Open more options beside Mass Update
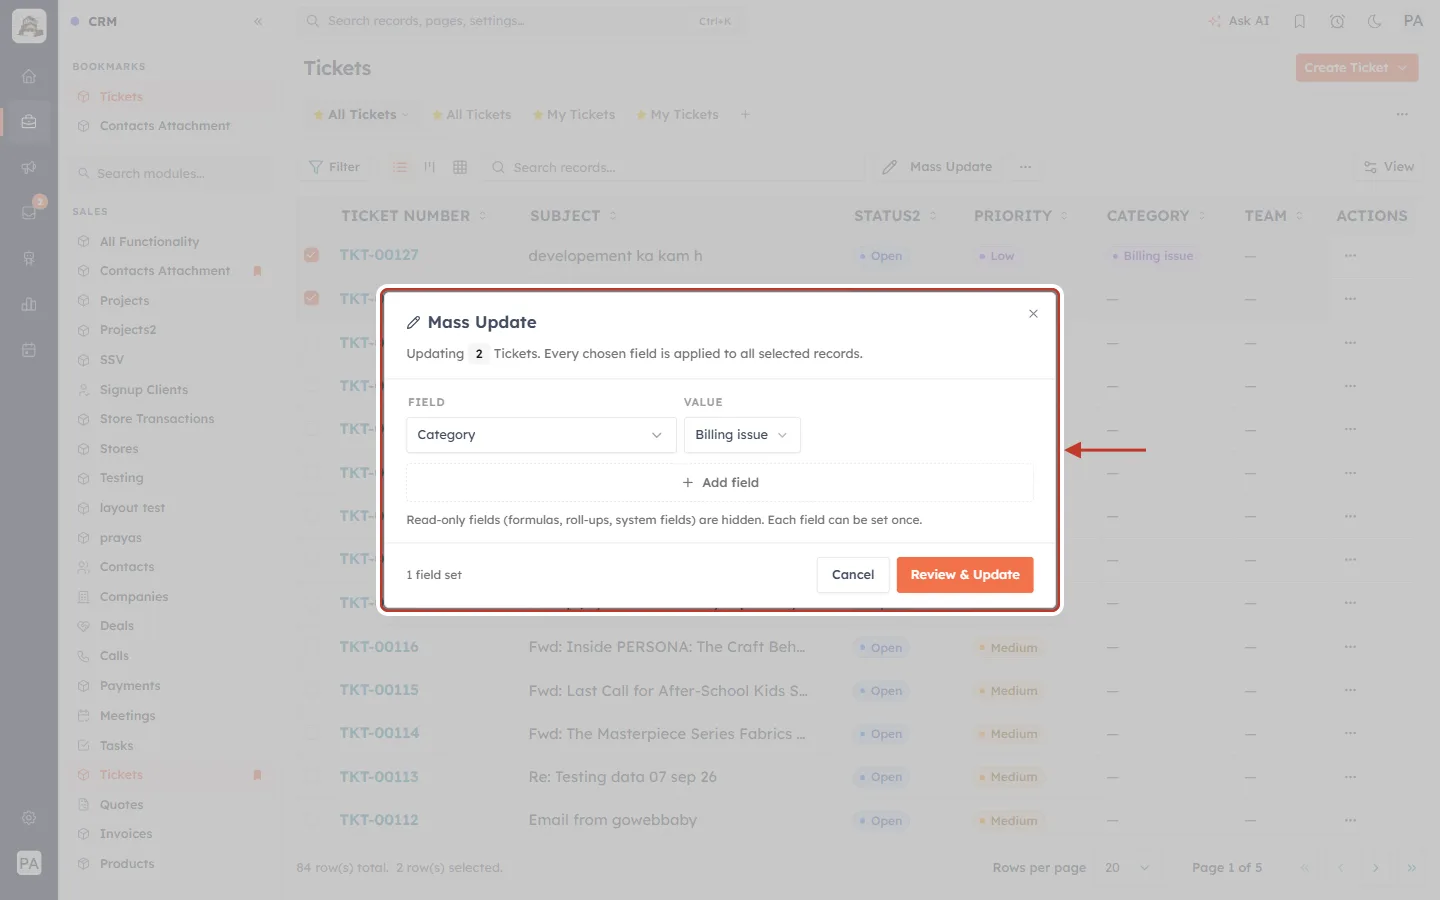Screen dimensions: 1440x900 coord(1026,167)
